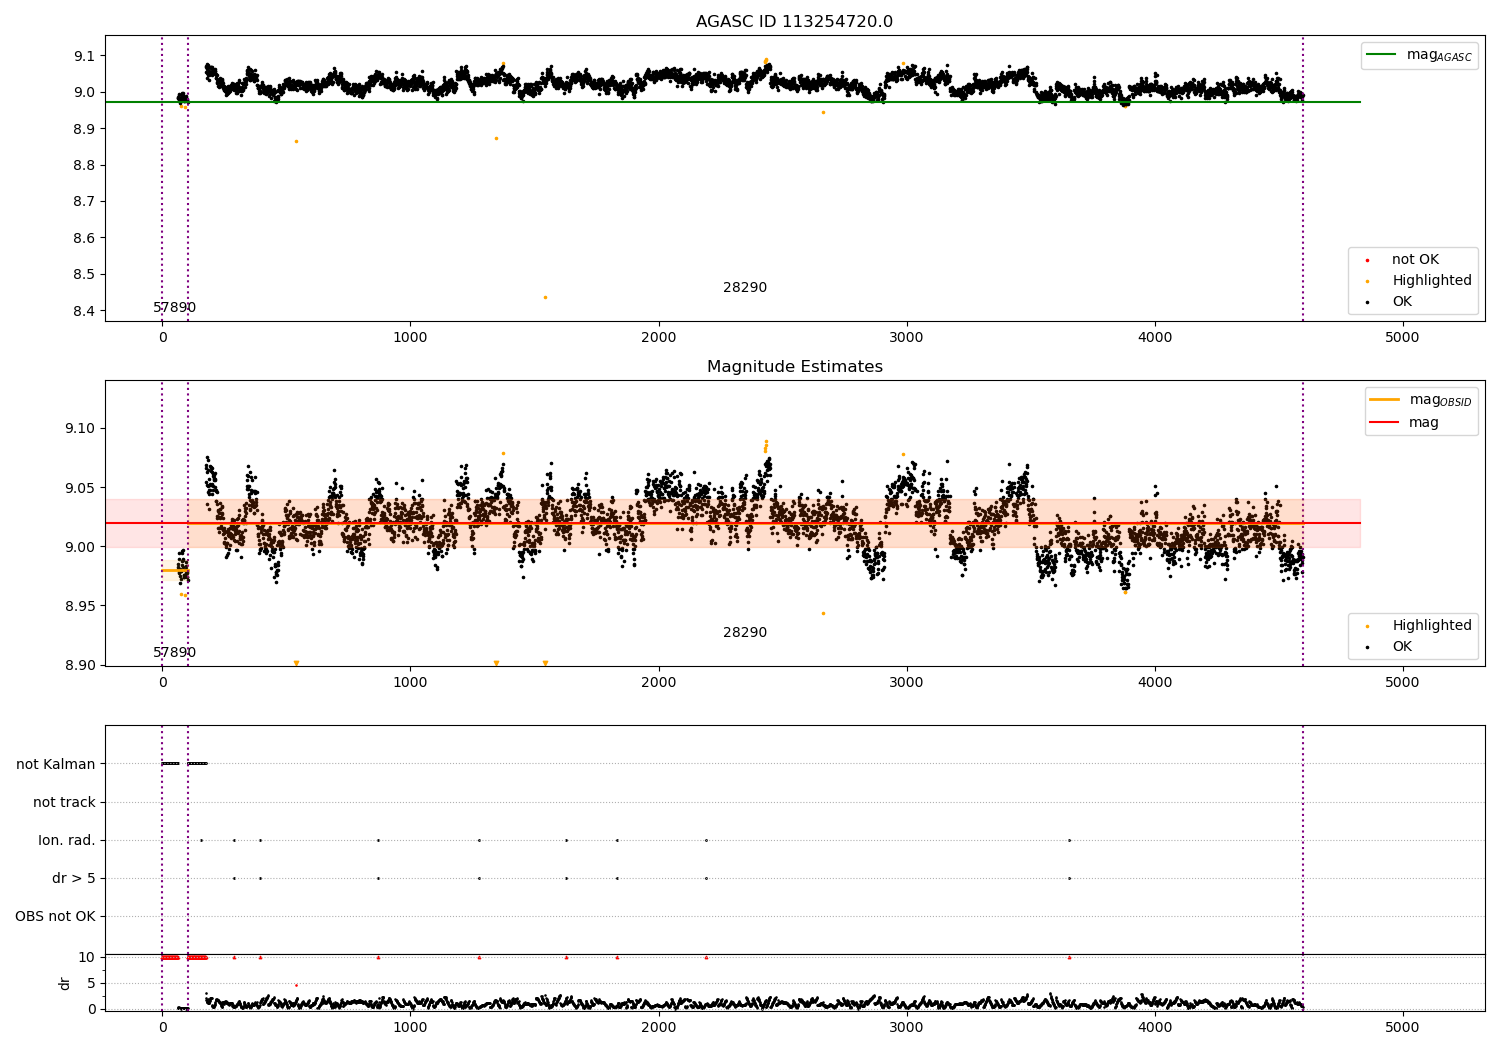The height and width of the screenshot is (1050, 1500).
Task: Click x-axis tick '3000' under Magnitude Estimates plot
Action: pos(906,683)
